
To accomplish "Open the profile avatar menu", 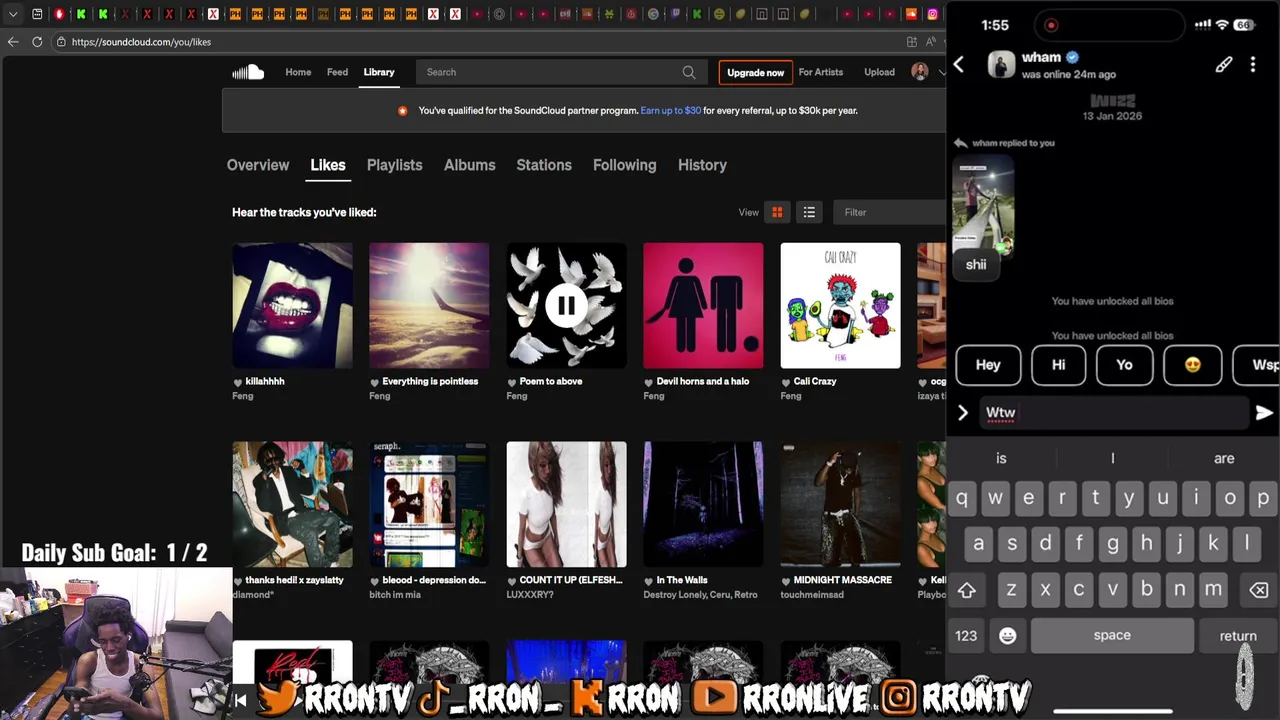I will [x=920, y=72].
